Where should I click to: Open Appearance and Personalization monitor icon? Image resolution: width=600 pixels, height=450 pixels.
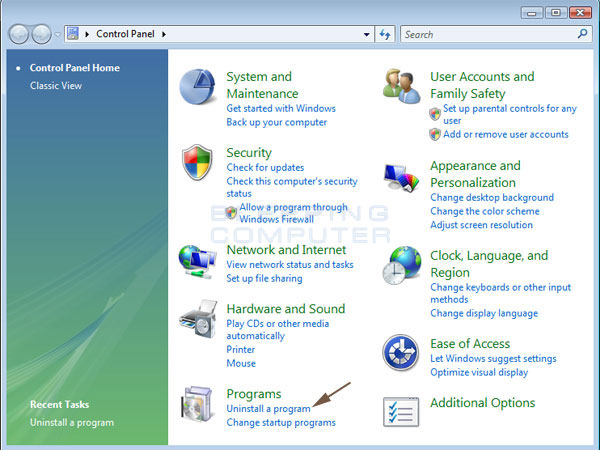click(x=401, y=177)
